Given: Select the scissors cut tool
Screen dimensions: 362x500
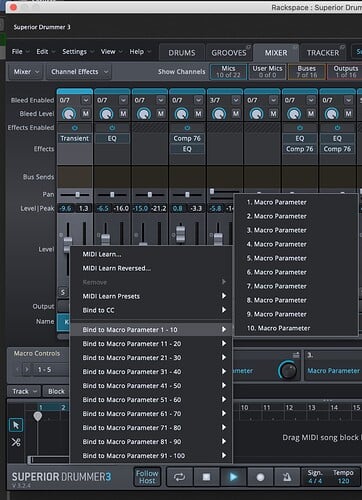Looking at the screenshot, I should pyautogui.click(x=16, y=442).
